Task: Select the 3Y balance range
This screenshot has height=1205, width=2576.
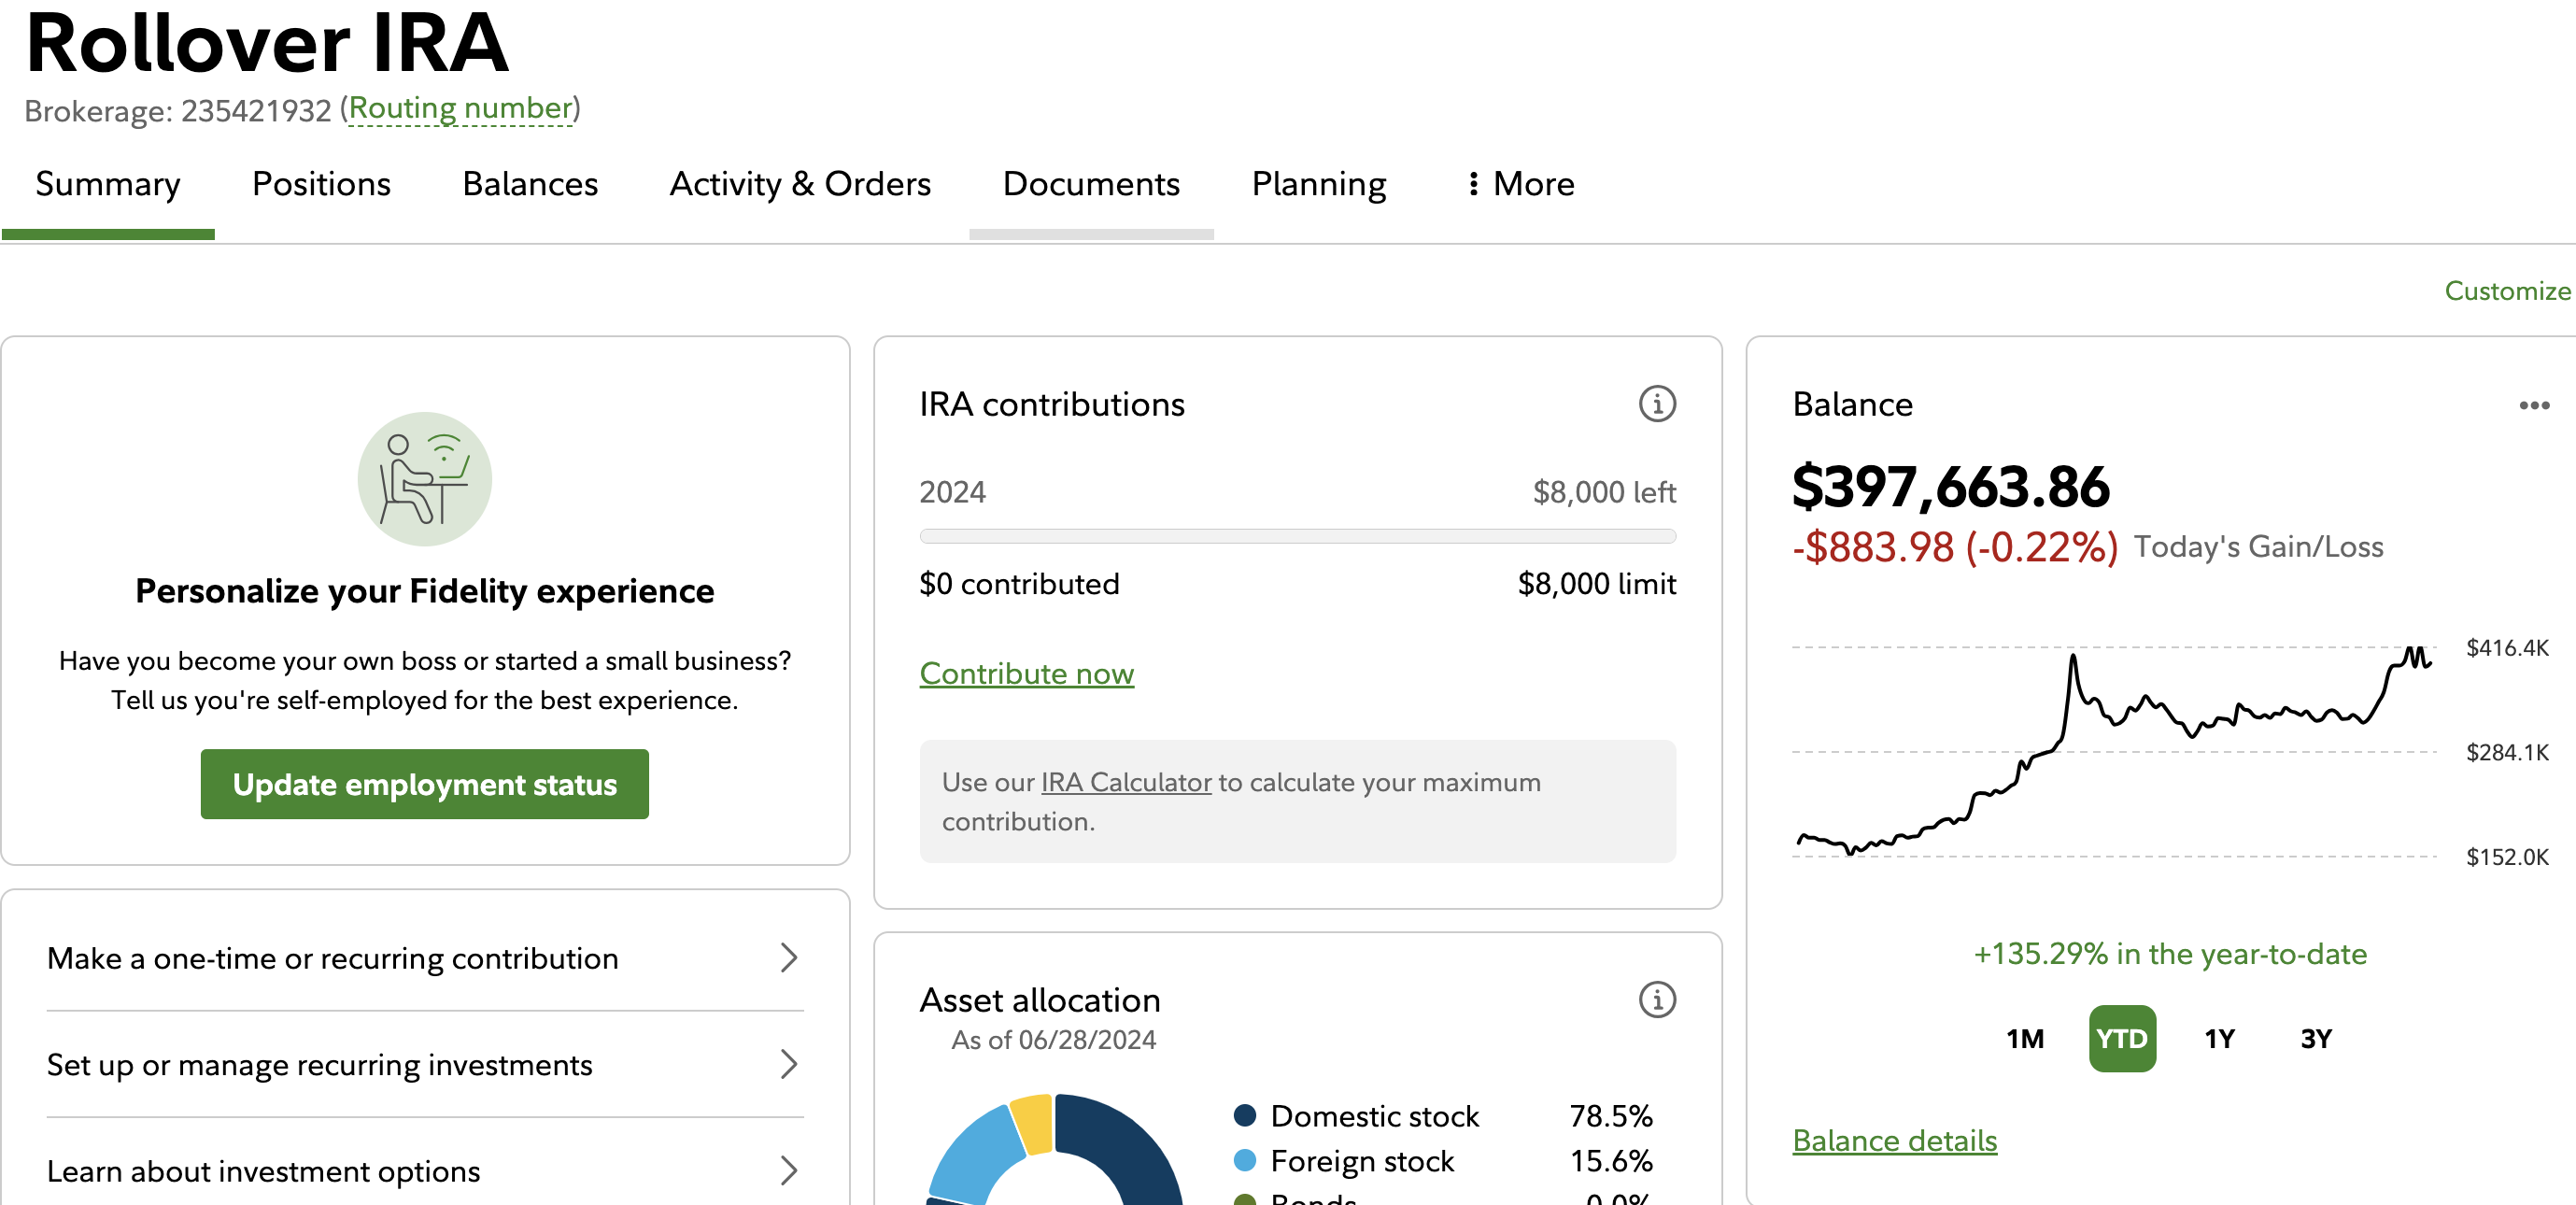Action: 2316,1038
